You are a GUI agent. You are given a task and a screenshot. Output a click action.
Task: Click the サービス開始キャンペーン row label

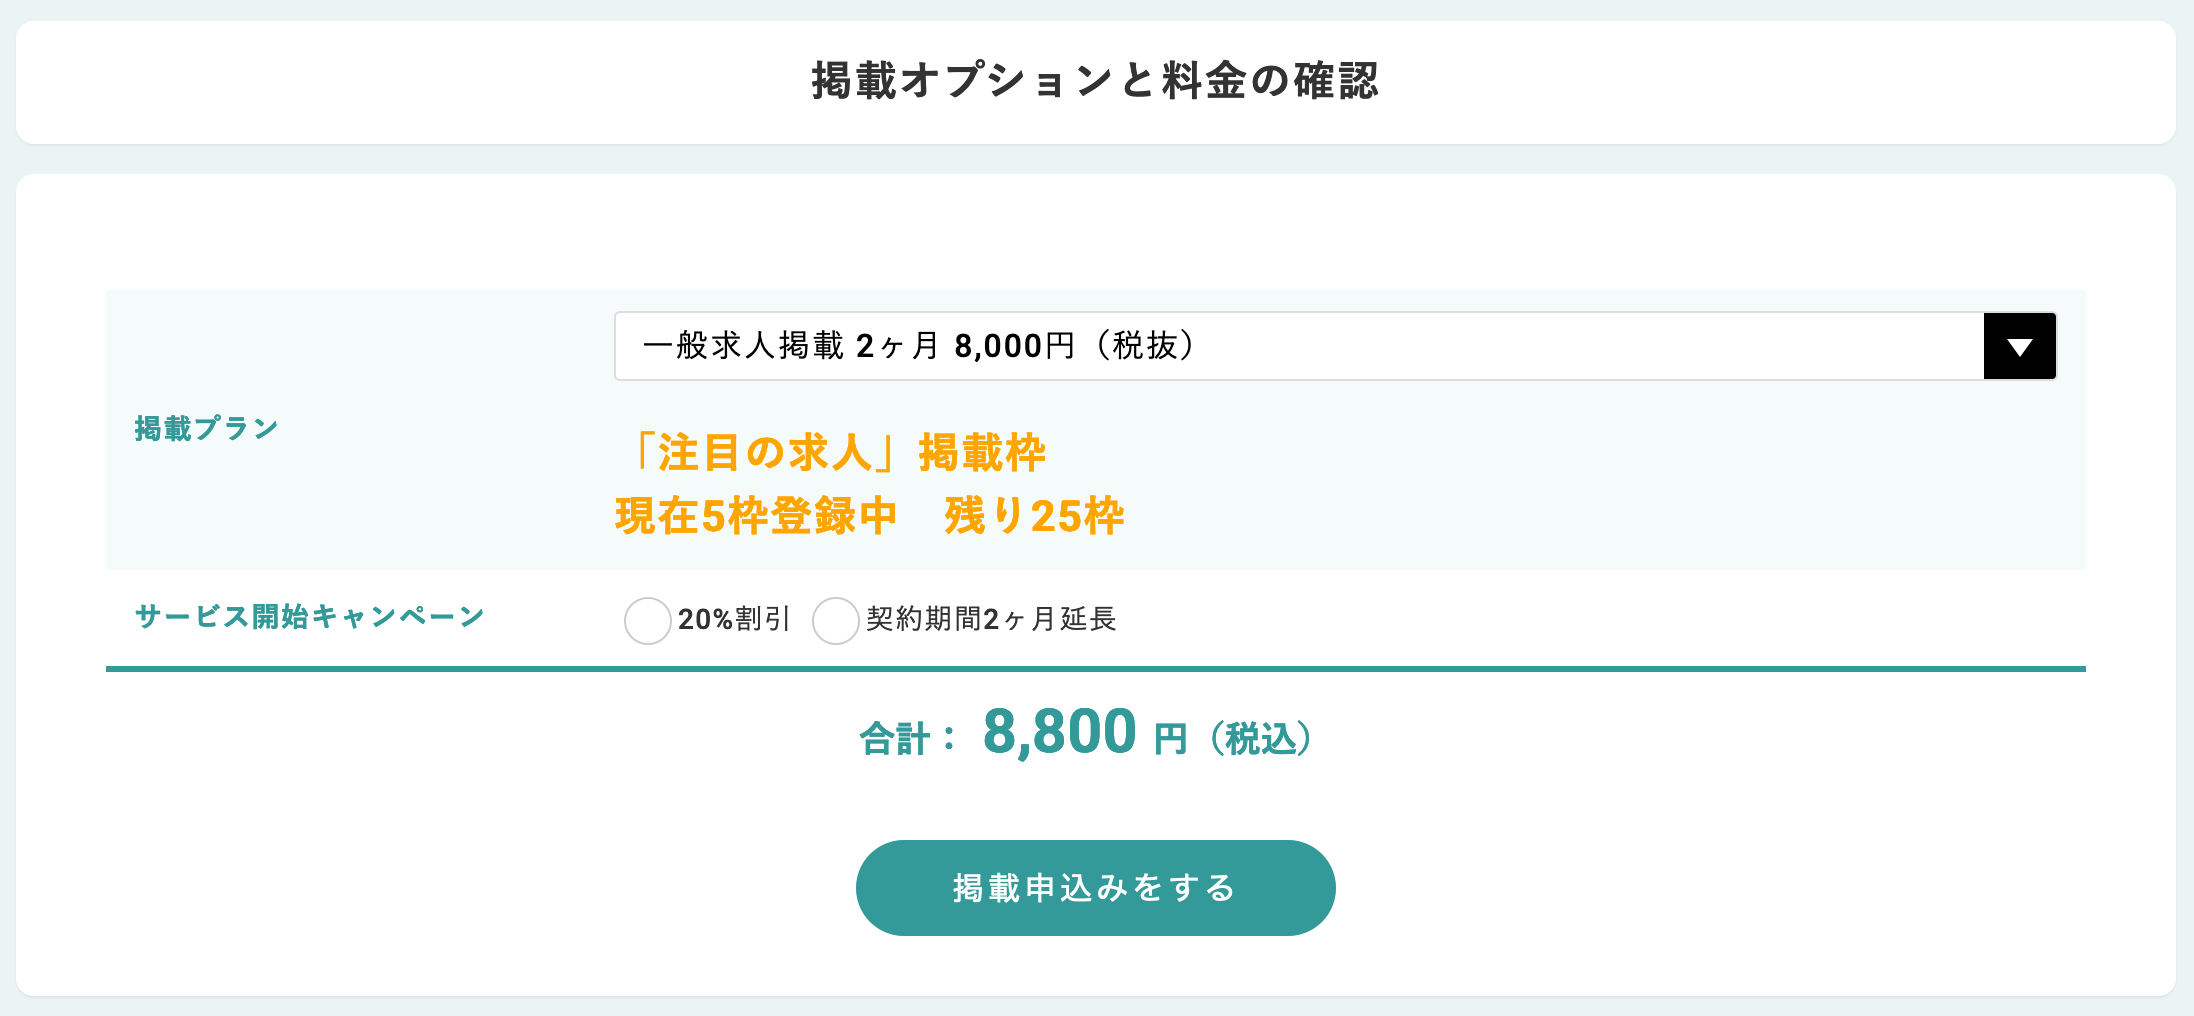point(309,617)
